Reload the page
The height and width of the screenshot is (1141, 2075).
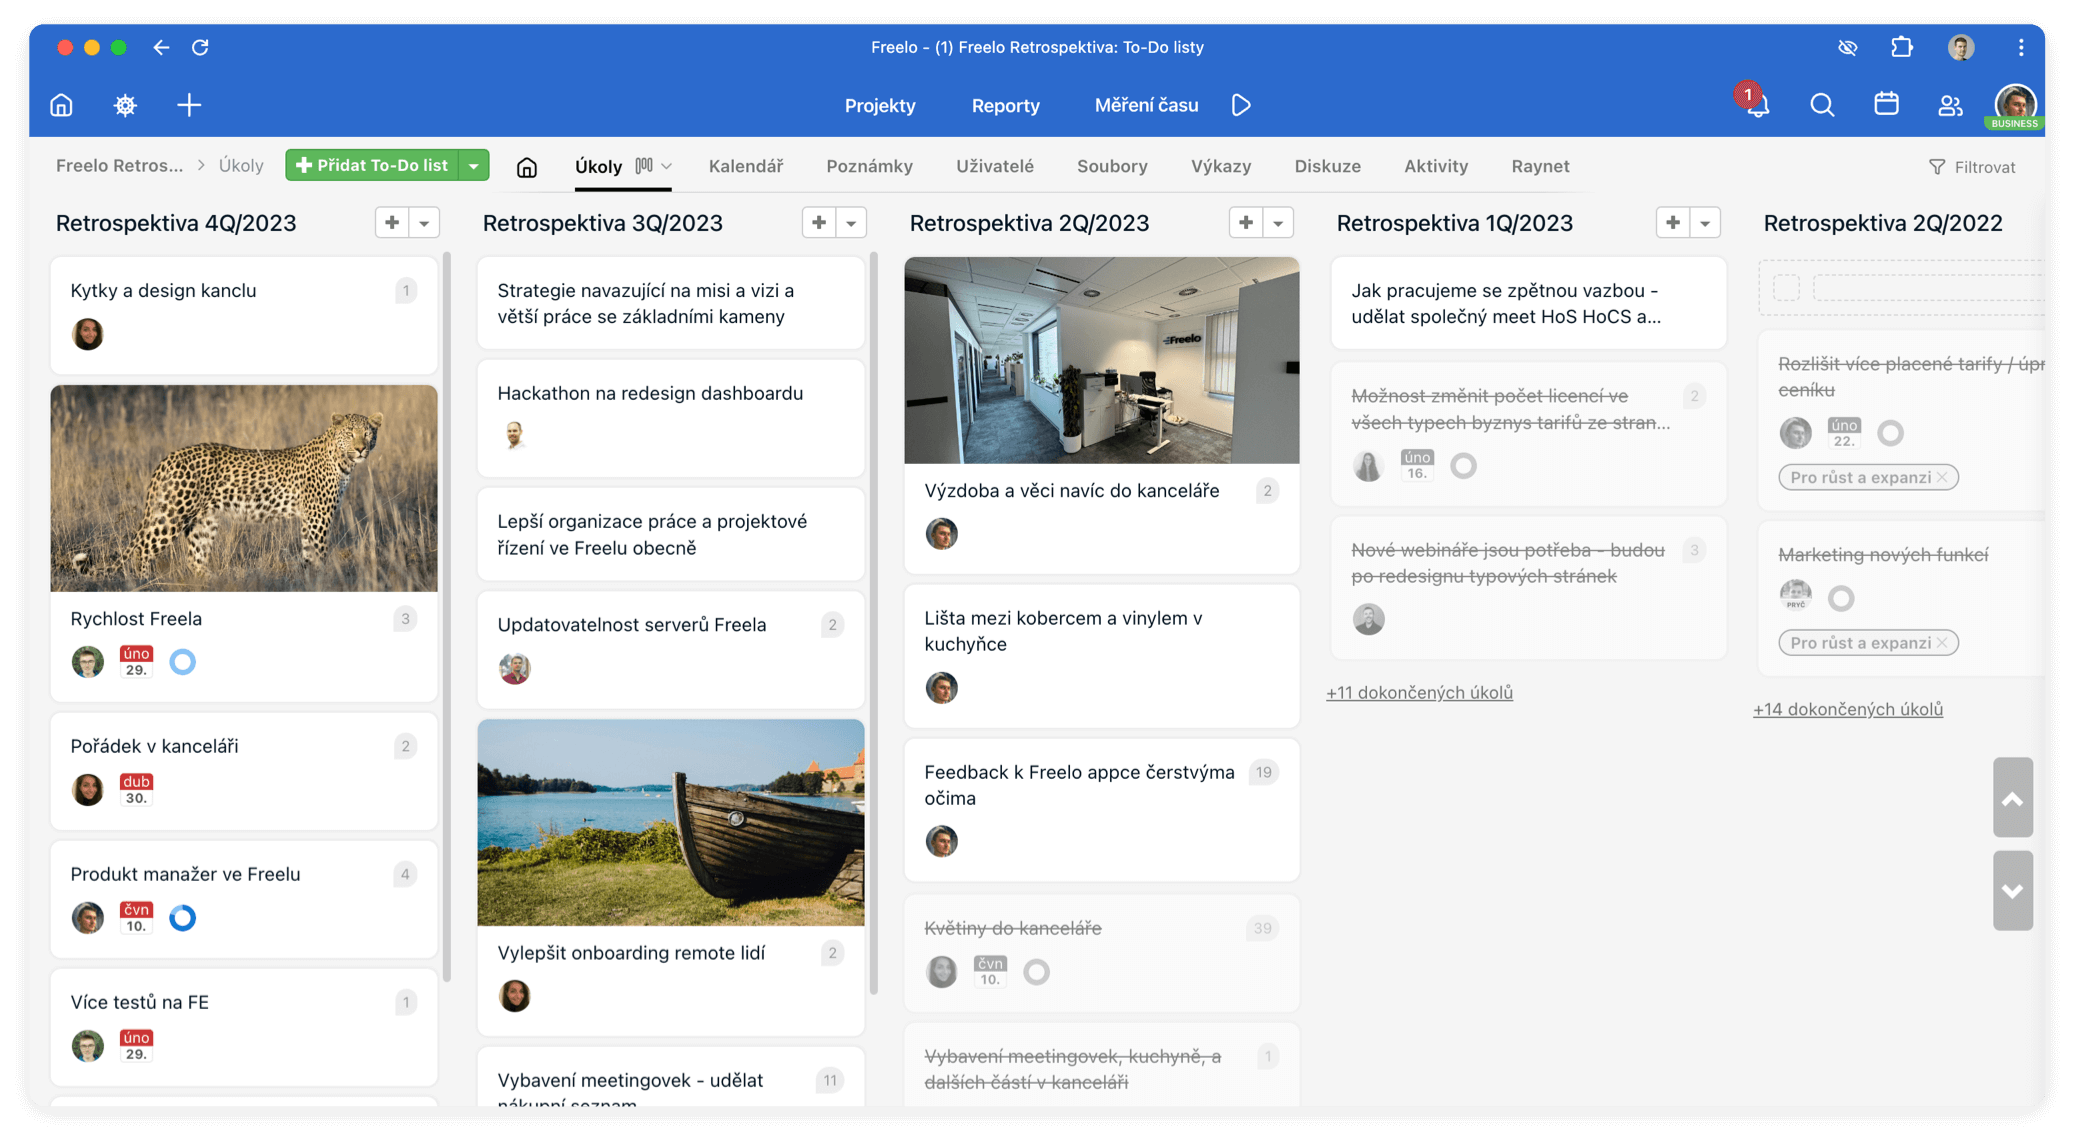[200, 47]
